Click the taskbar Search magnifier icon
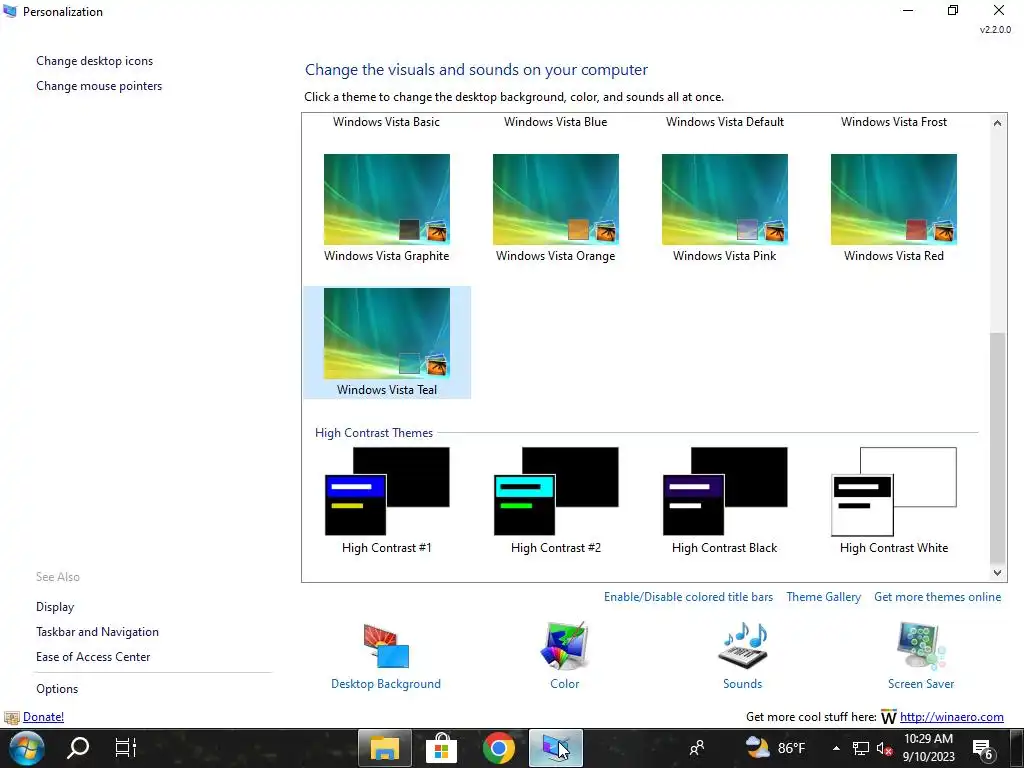 [78, 748]
